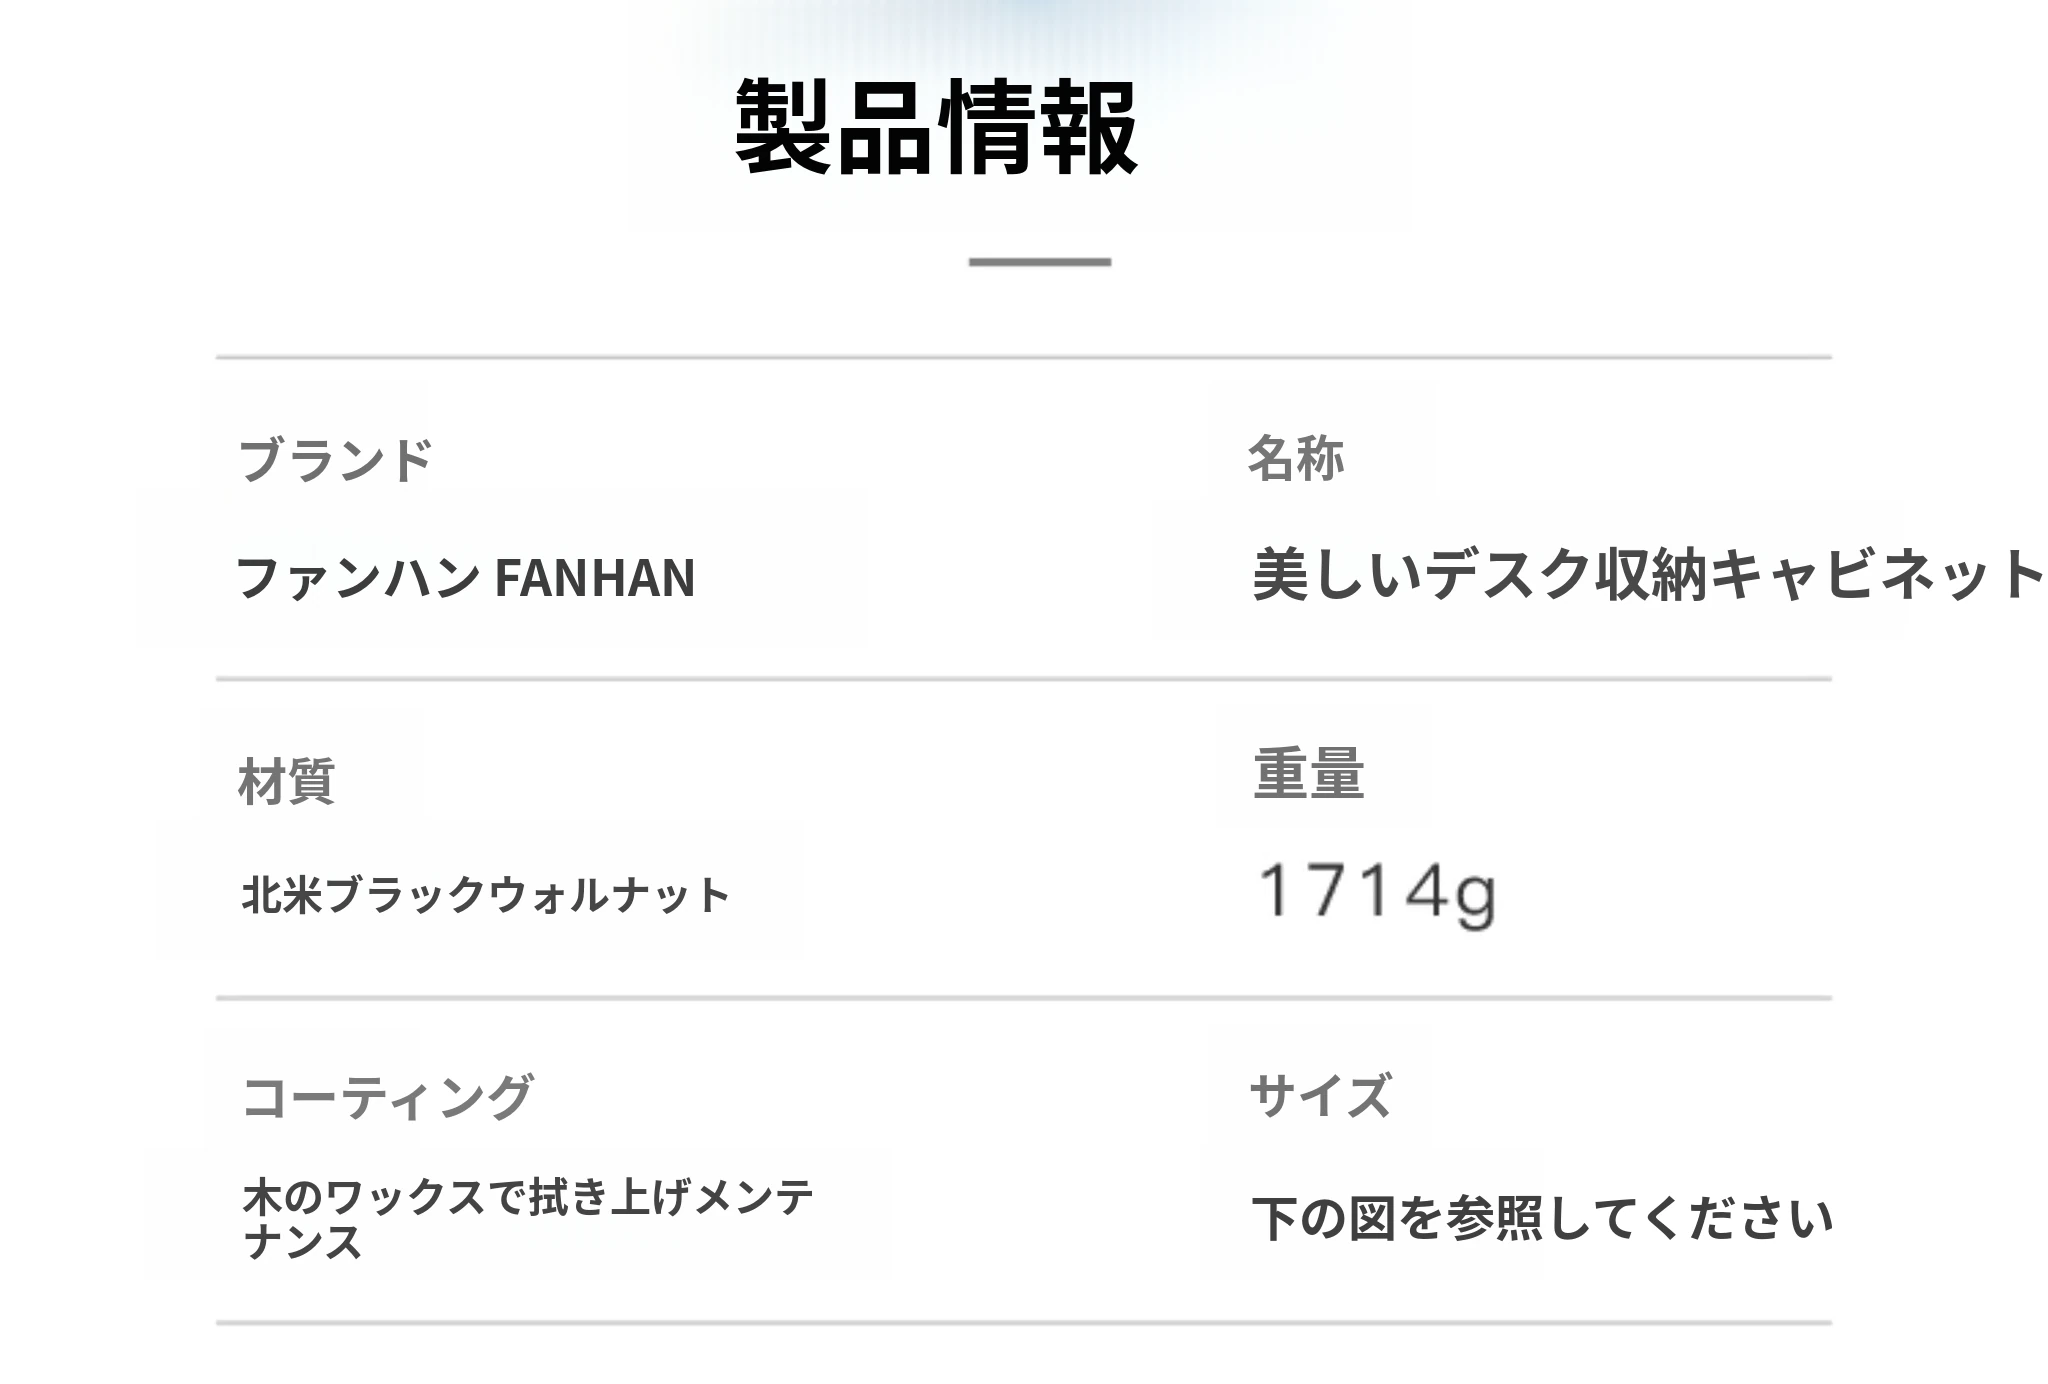
Task: Click the 木のワックスで拭き上げメンテ text line
Action: coord(528,1196)
